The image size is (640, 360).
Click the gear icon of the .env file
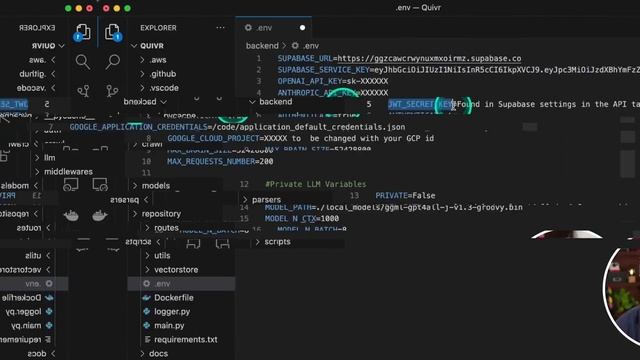tap(147, 284)
